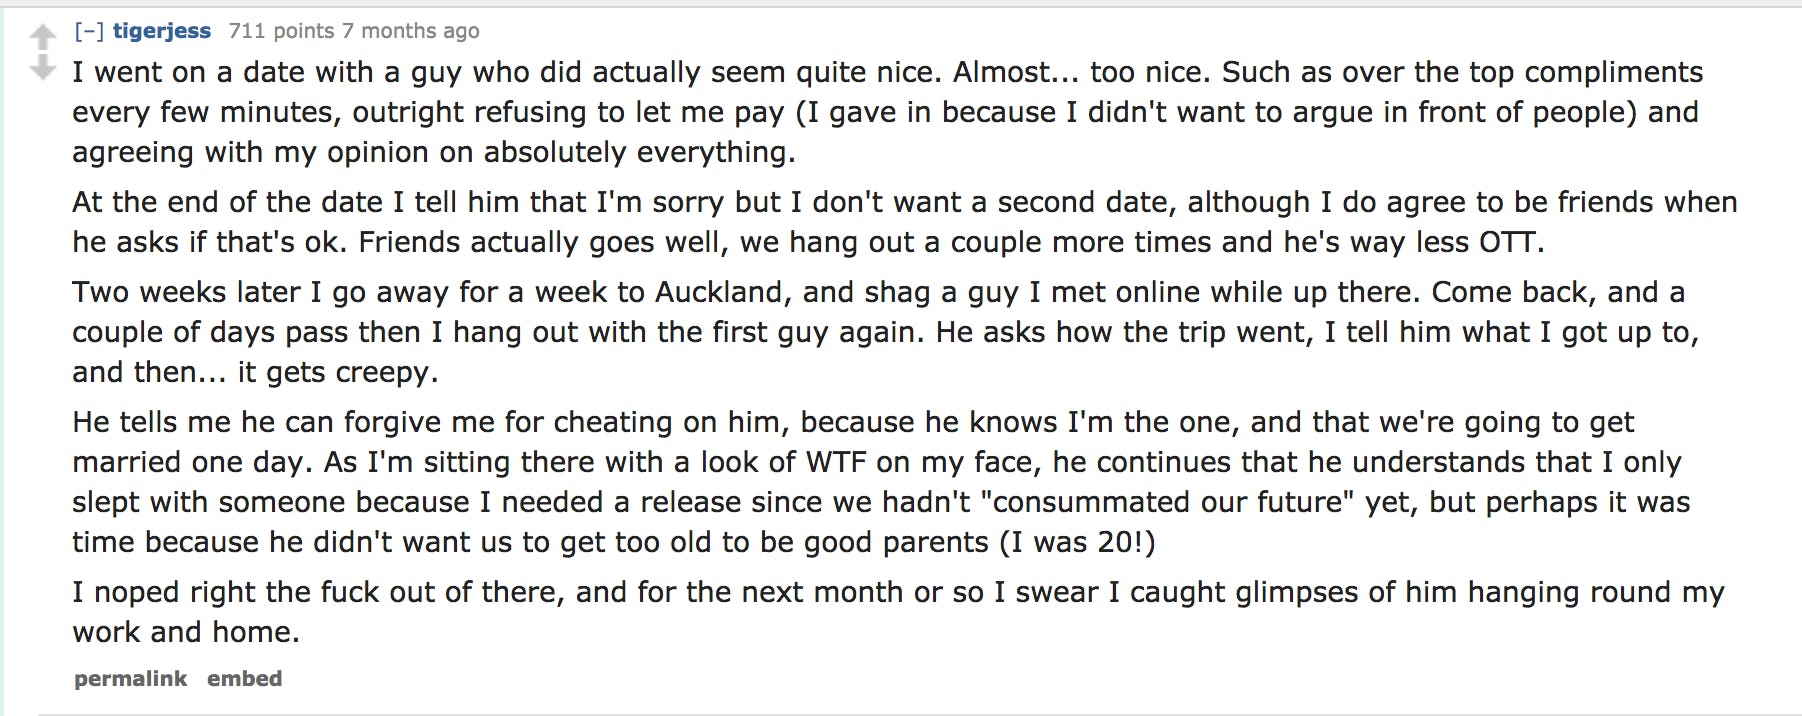The width and height of the screenshot is (1802, 716).
Task: Click the words 'work and home' at the end
Action: (184, 632)
